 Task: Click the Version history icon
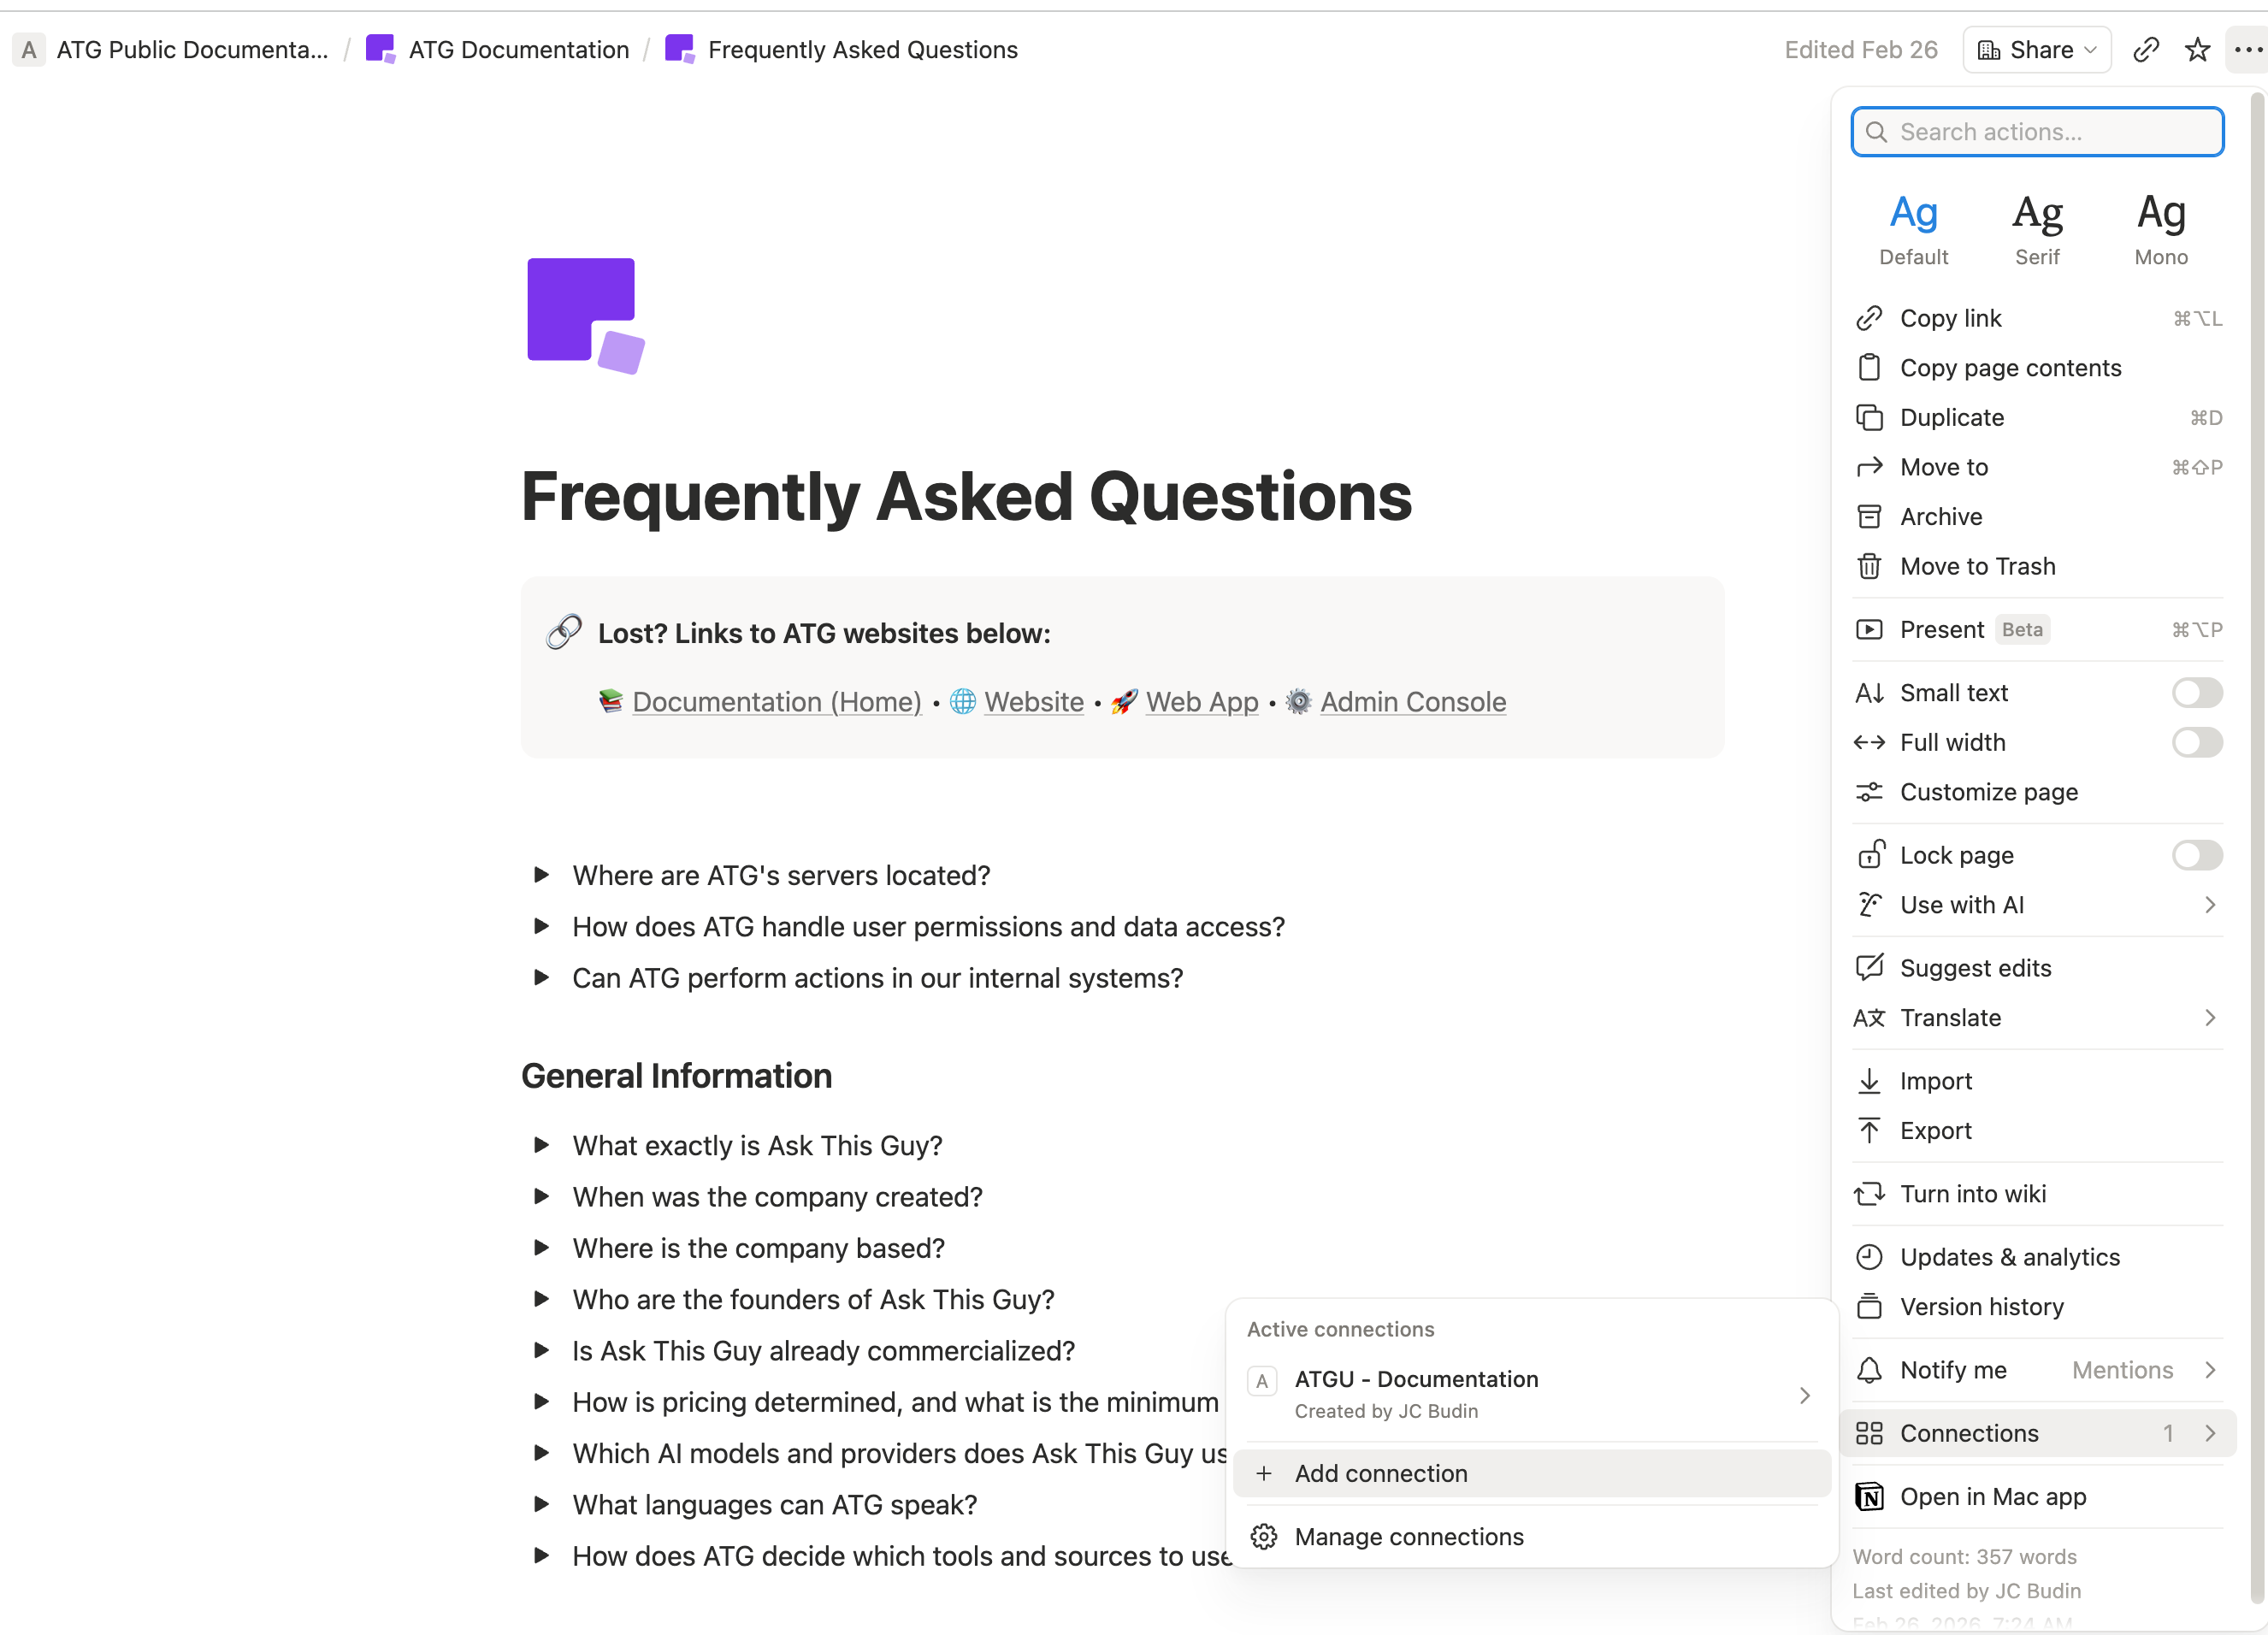1869,1307
